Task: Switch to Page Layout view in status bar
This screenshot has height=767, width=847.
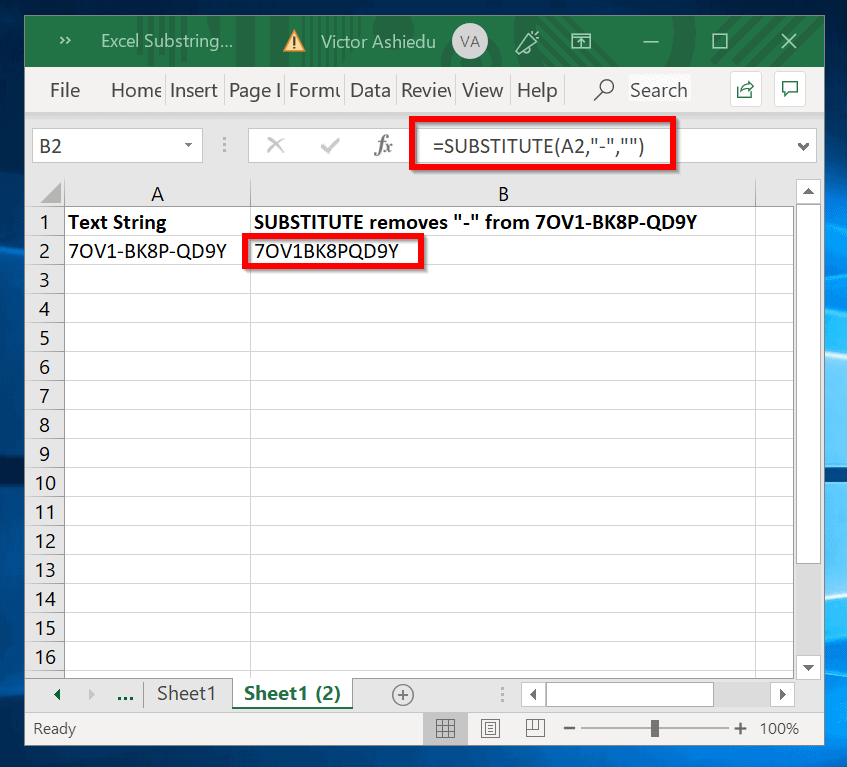Action: (x=490, y=728)
